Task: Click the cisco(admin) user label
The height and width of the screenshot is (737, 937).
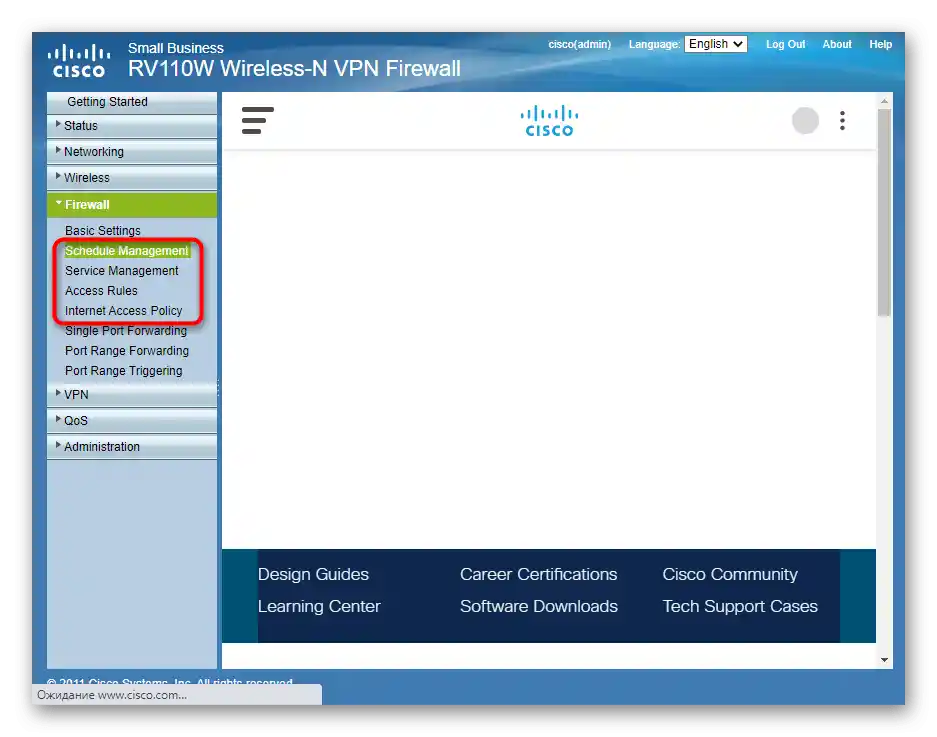Action: (x=580, y=44)
